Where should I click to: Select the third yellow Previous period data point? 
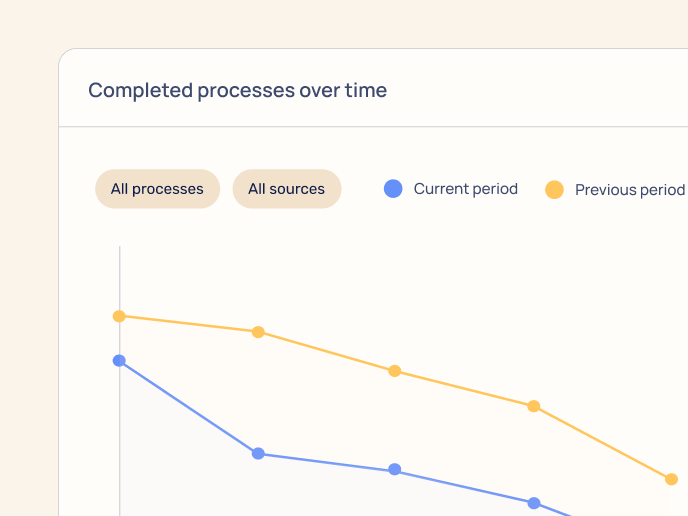tap(395, 371)
